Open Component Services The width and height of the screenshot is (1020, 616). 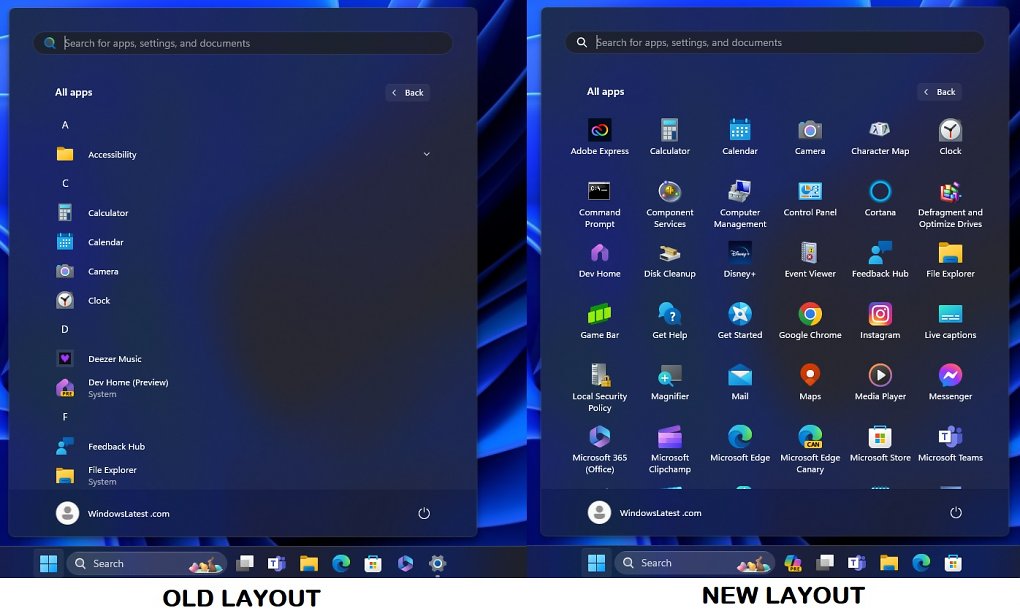click(669, 204)
